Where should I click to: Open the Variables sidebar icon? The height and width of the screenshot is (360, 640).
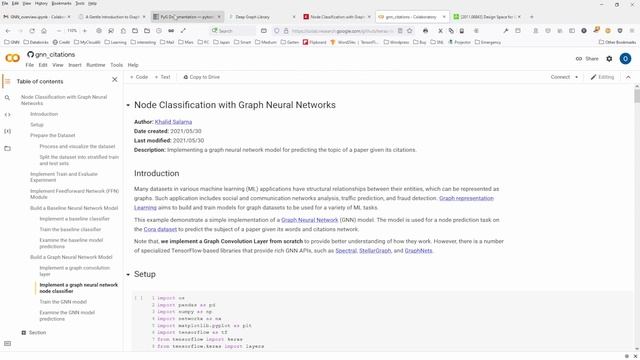pos(7,131)
